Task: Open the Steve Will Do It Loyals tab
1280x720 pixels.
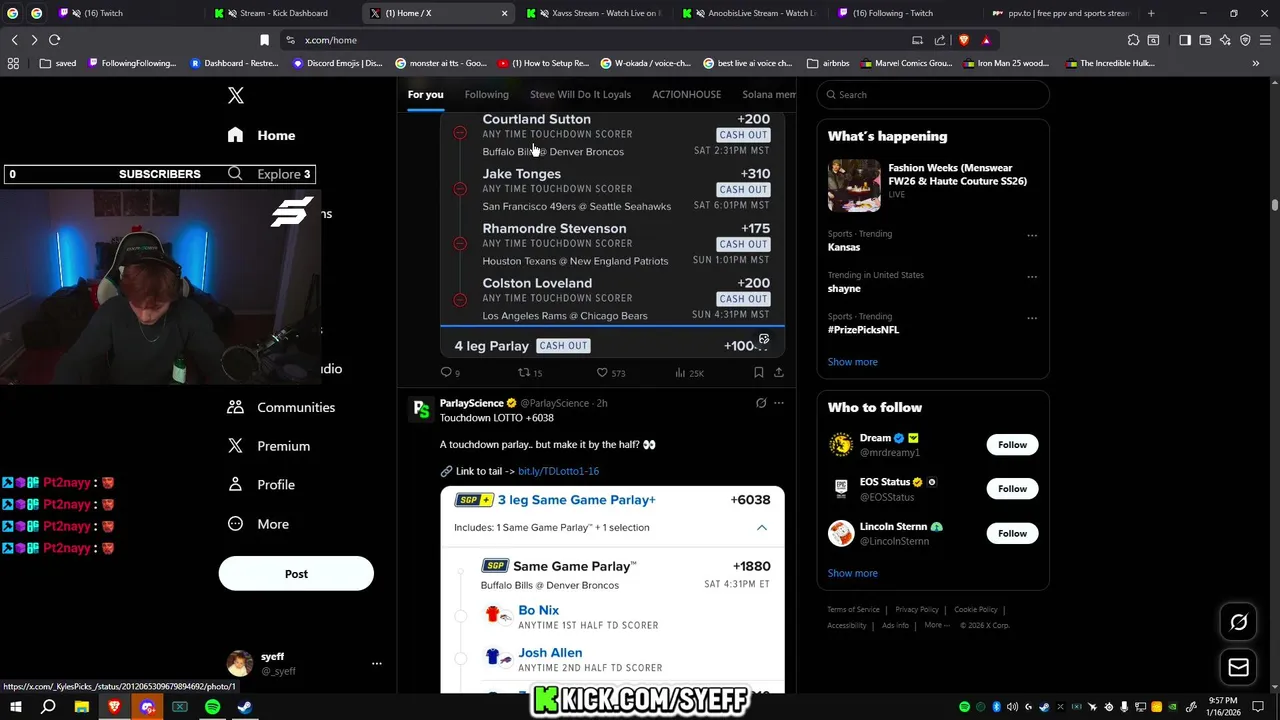Action: coord(580,95)
